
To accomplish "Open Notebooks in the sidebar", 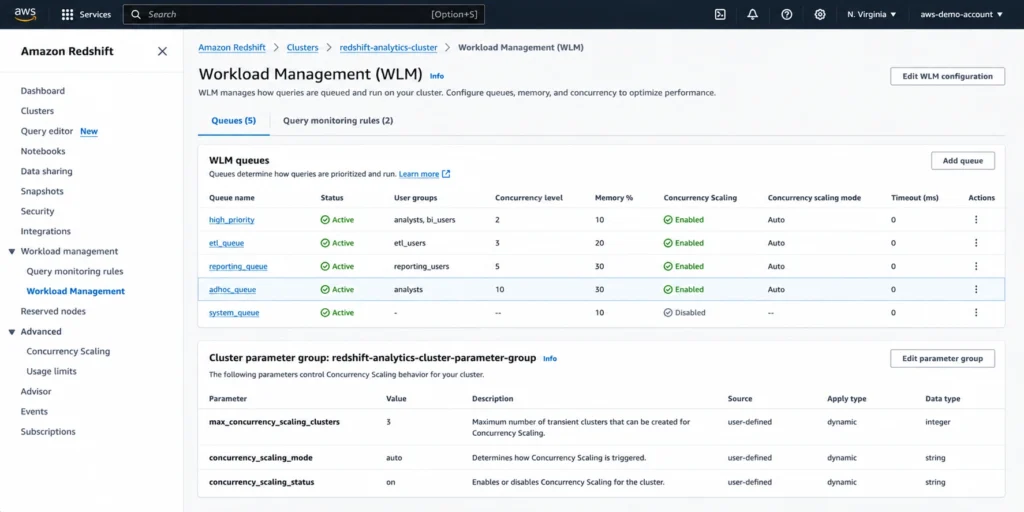I will 43,151.
